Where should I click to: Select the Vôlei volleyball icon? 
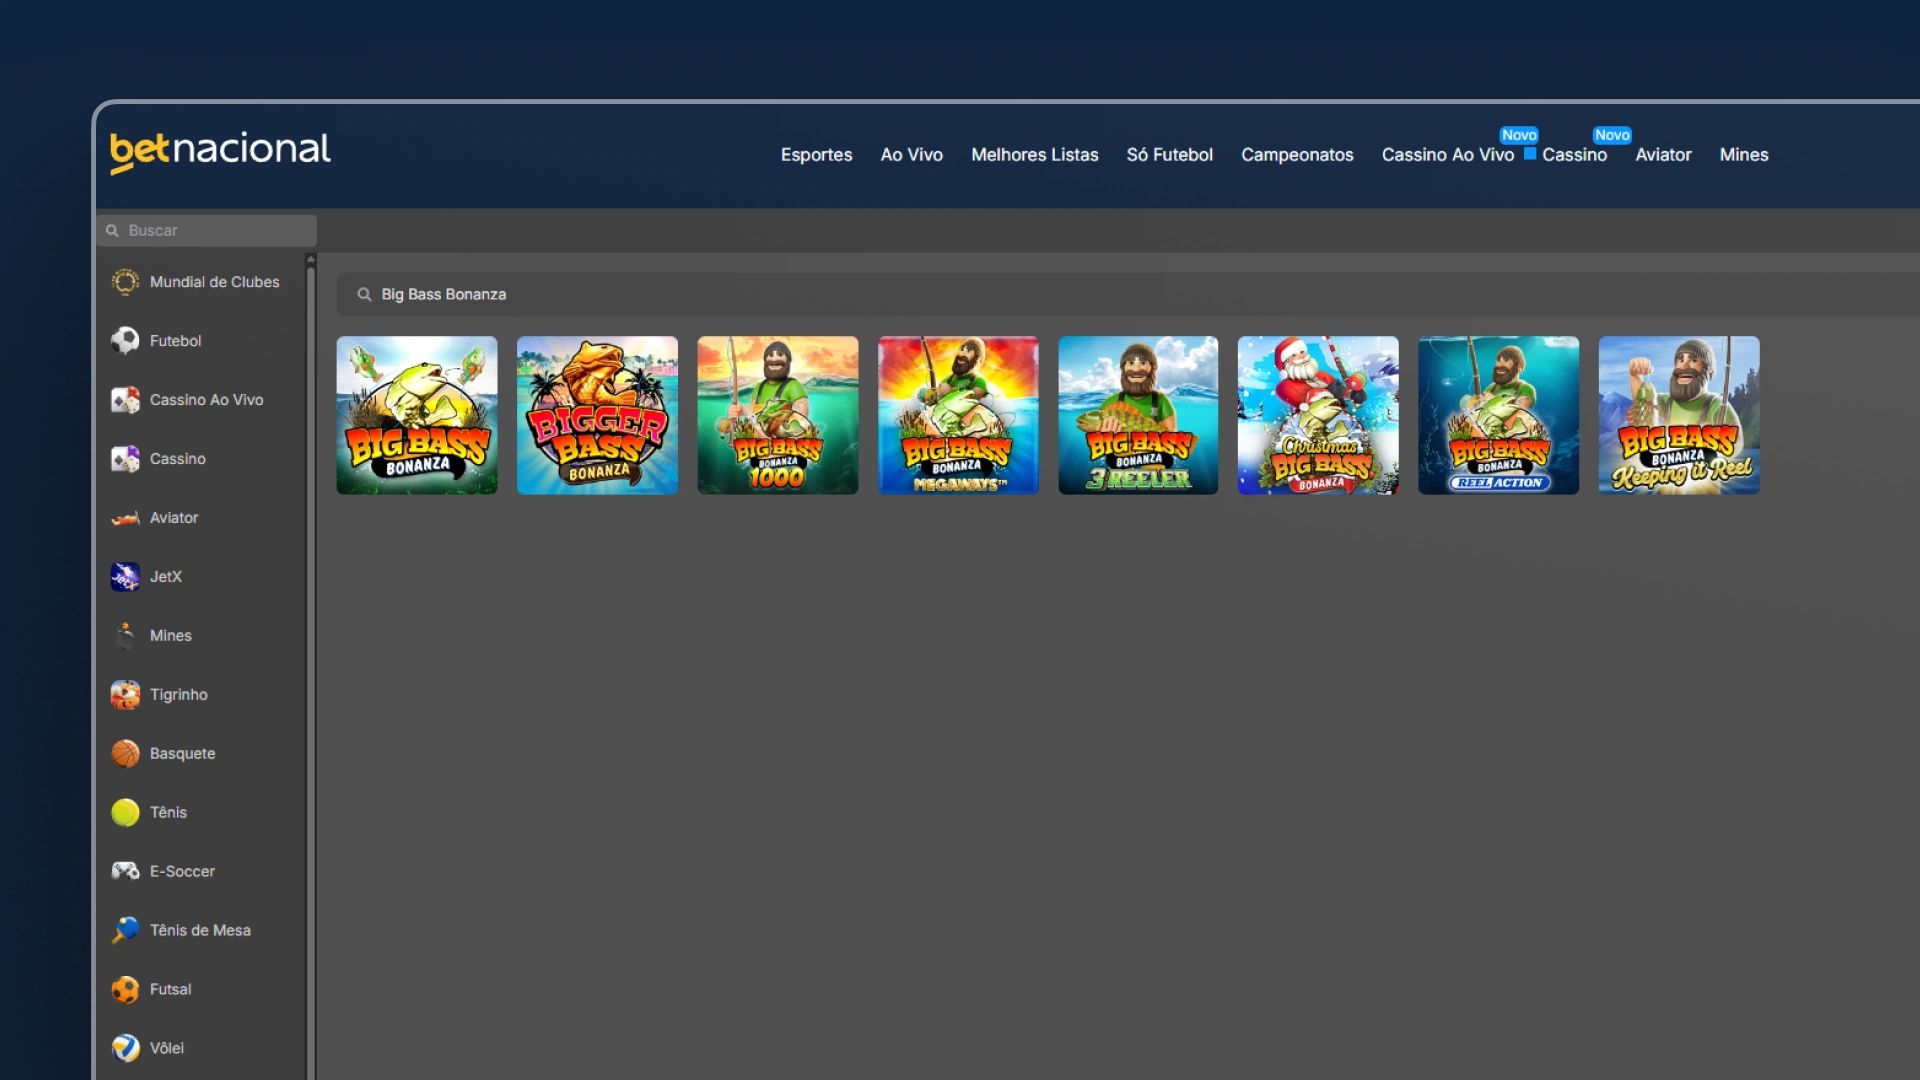pyautogui.click(x=125, y=1048)
